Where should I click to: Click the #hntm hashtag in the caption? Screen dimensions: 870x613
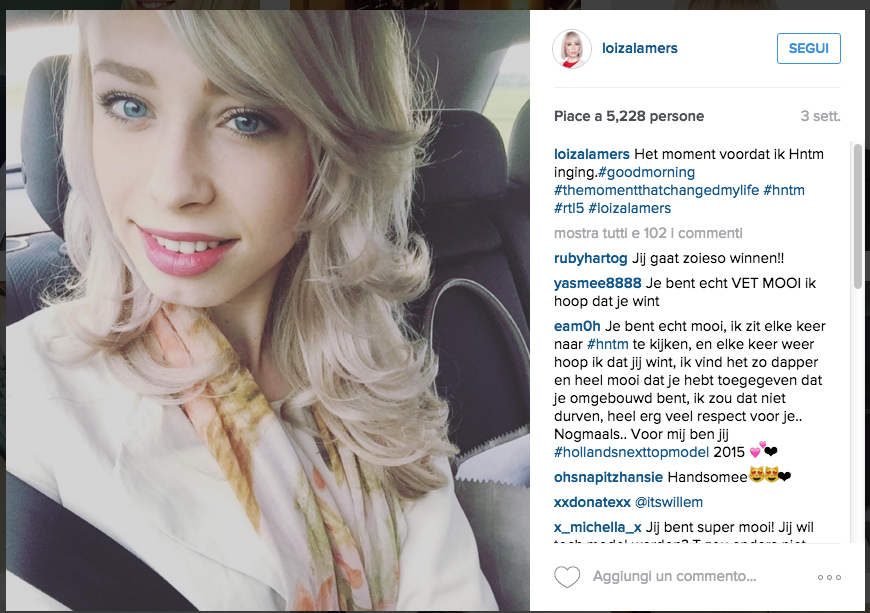(x=784, y=190)
